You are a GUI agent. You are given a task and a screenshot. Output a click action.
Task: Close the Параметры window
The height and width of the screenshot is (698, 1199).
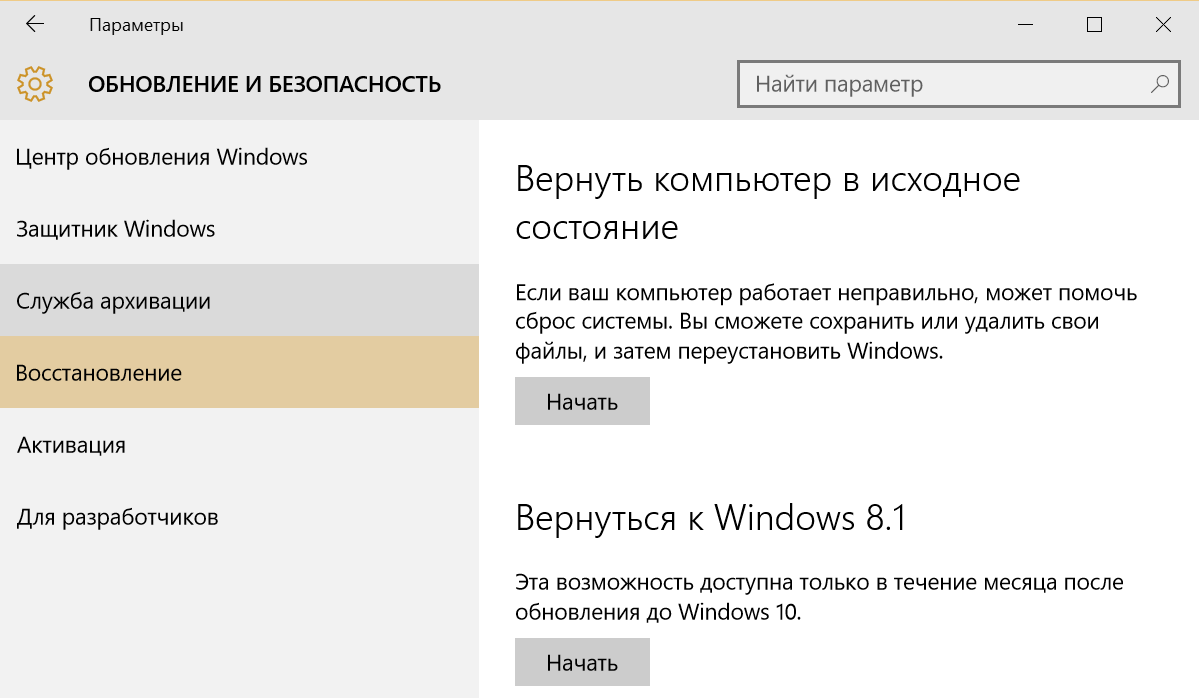coord(1163,24)
